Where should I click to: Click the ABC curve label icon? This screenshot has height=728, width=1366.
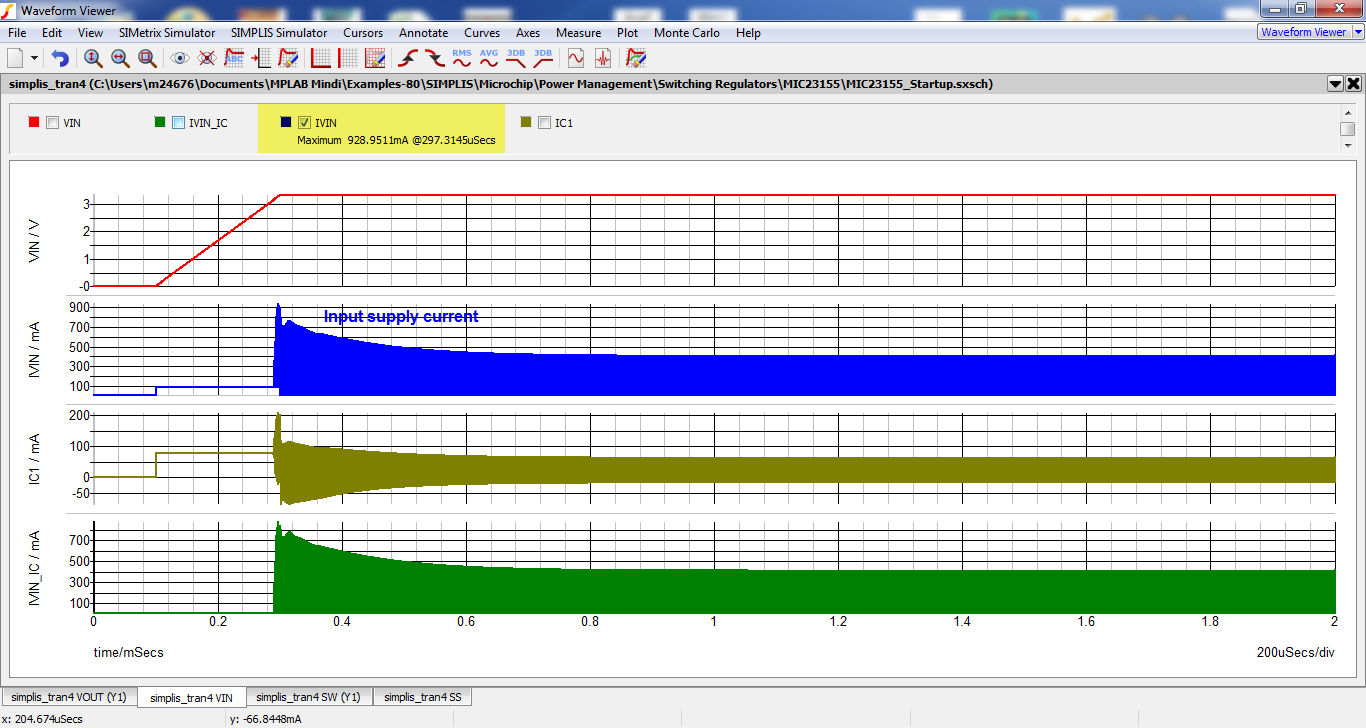point(234,58)
